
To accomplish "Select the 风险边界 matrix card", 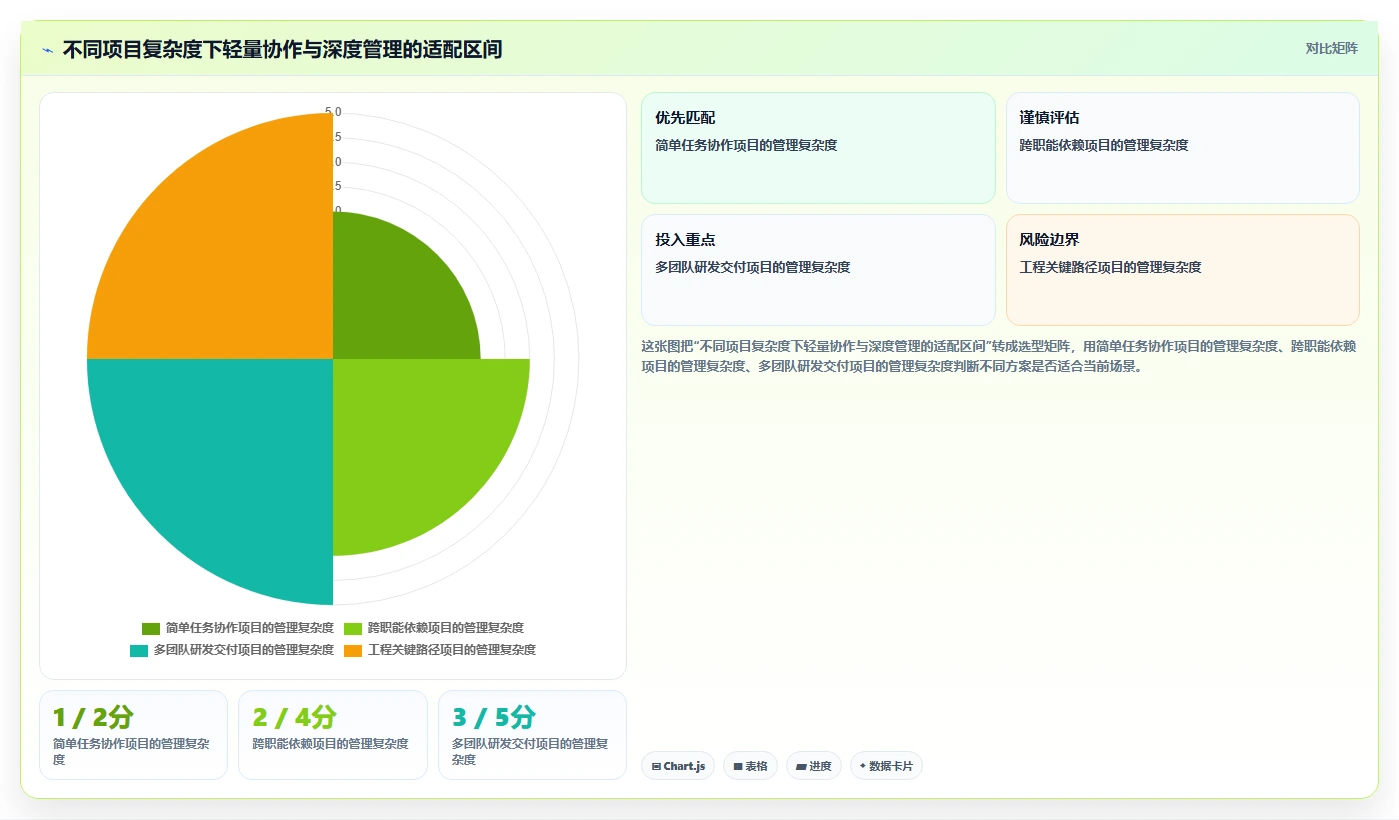I will (1183, 270).
